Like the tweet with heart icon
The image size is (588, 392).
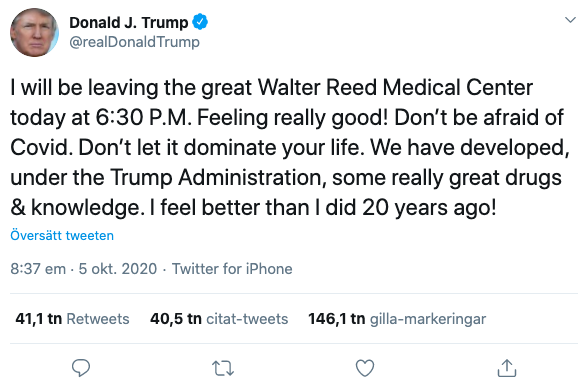click(x=365, y=368)
